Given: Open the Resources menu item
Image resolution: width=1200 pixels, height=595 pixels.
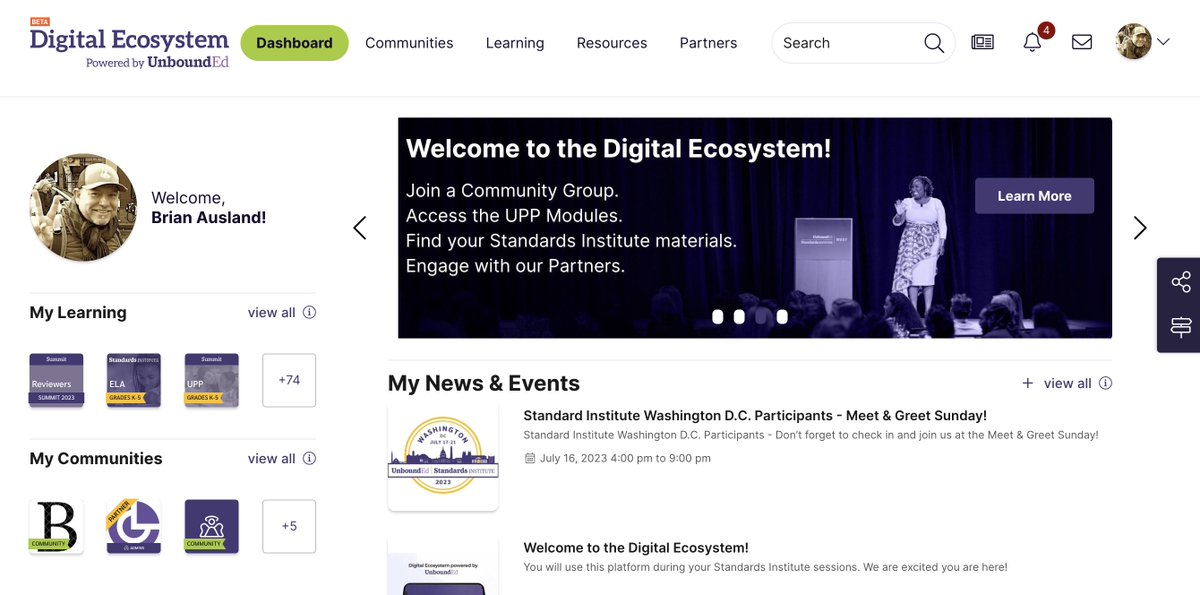Looking at the screenshot, I should 612,43.
